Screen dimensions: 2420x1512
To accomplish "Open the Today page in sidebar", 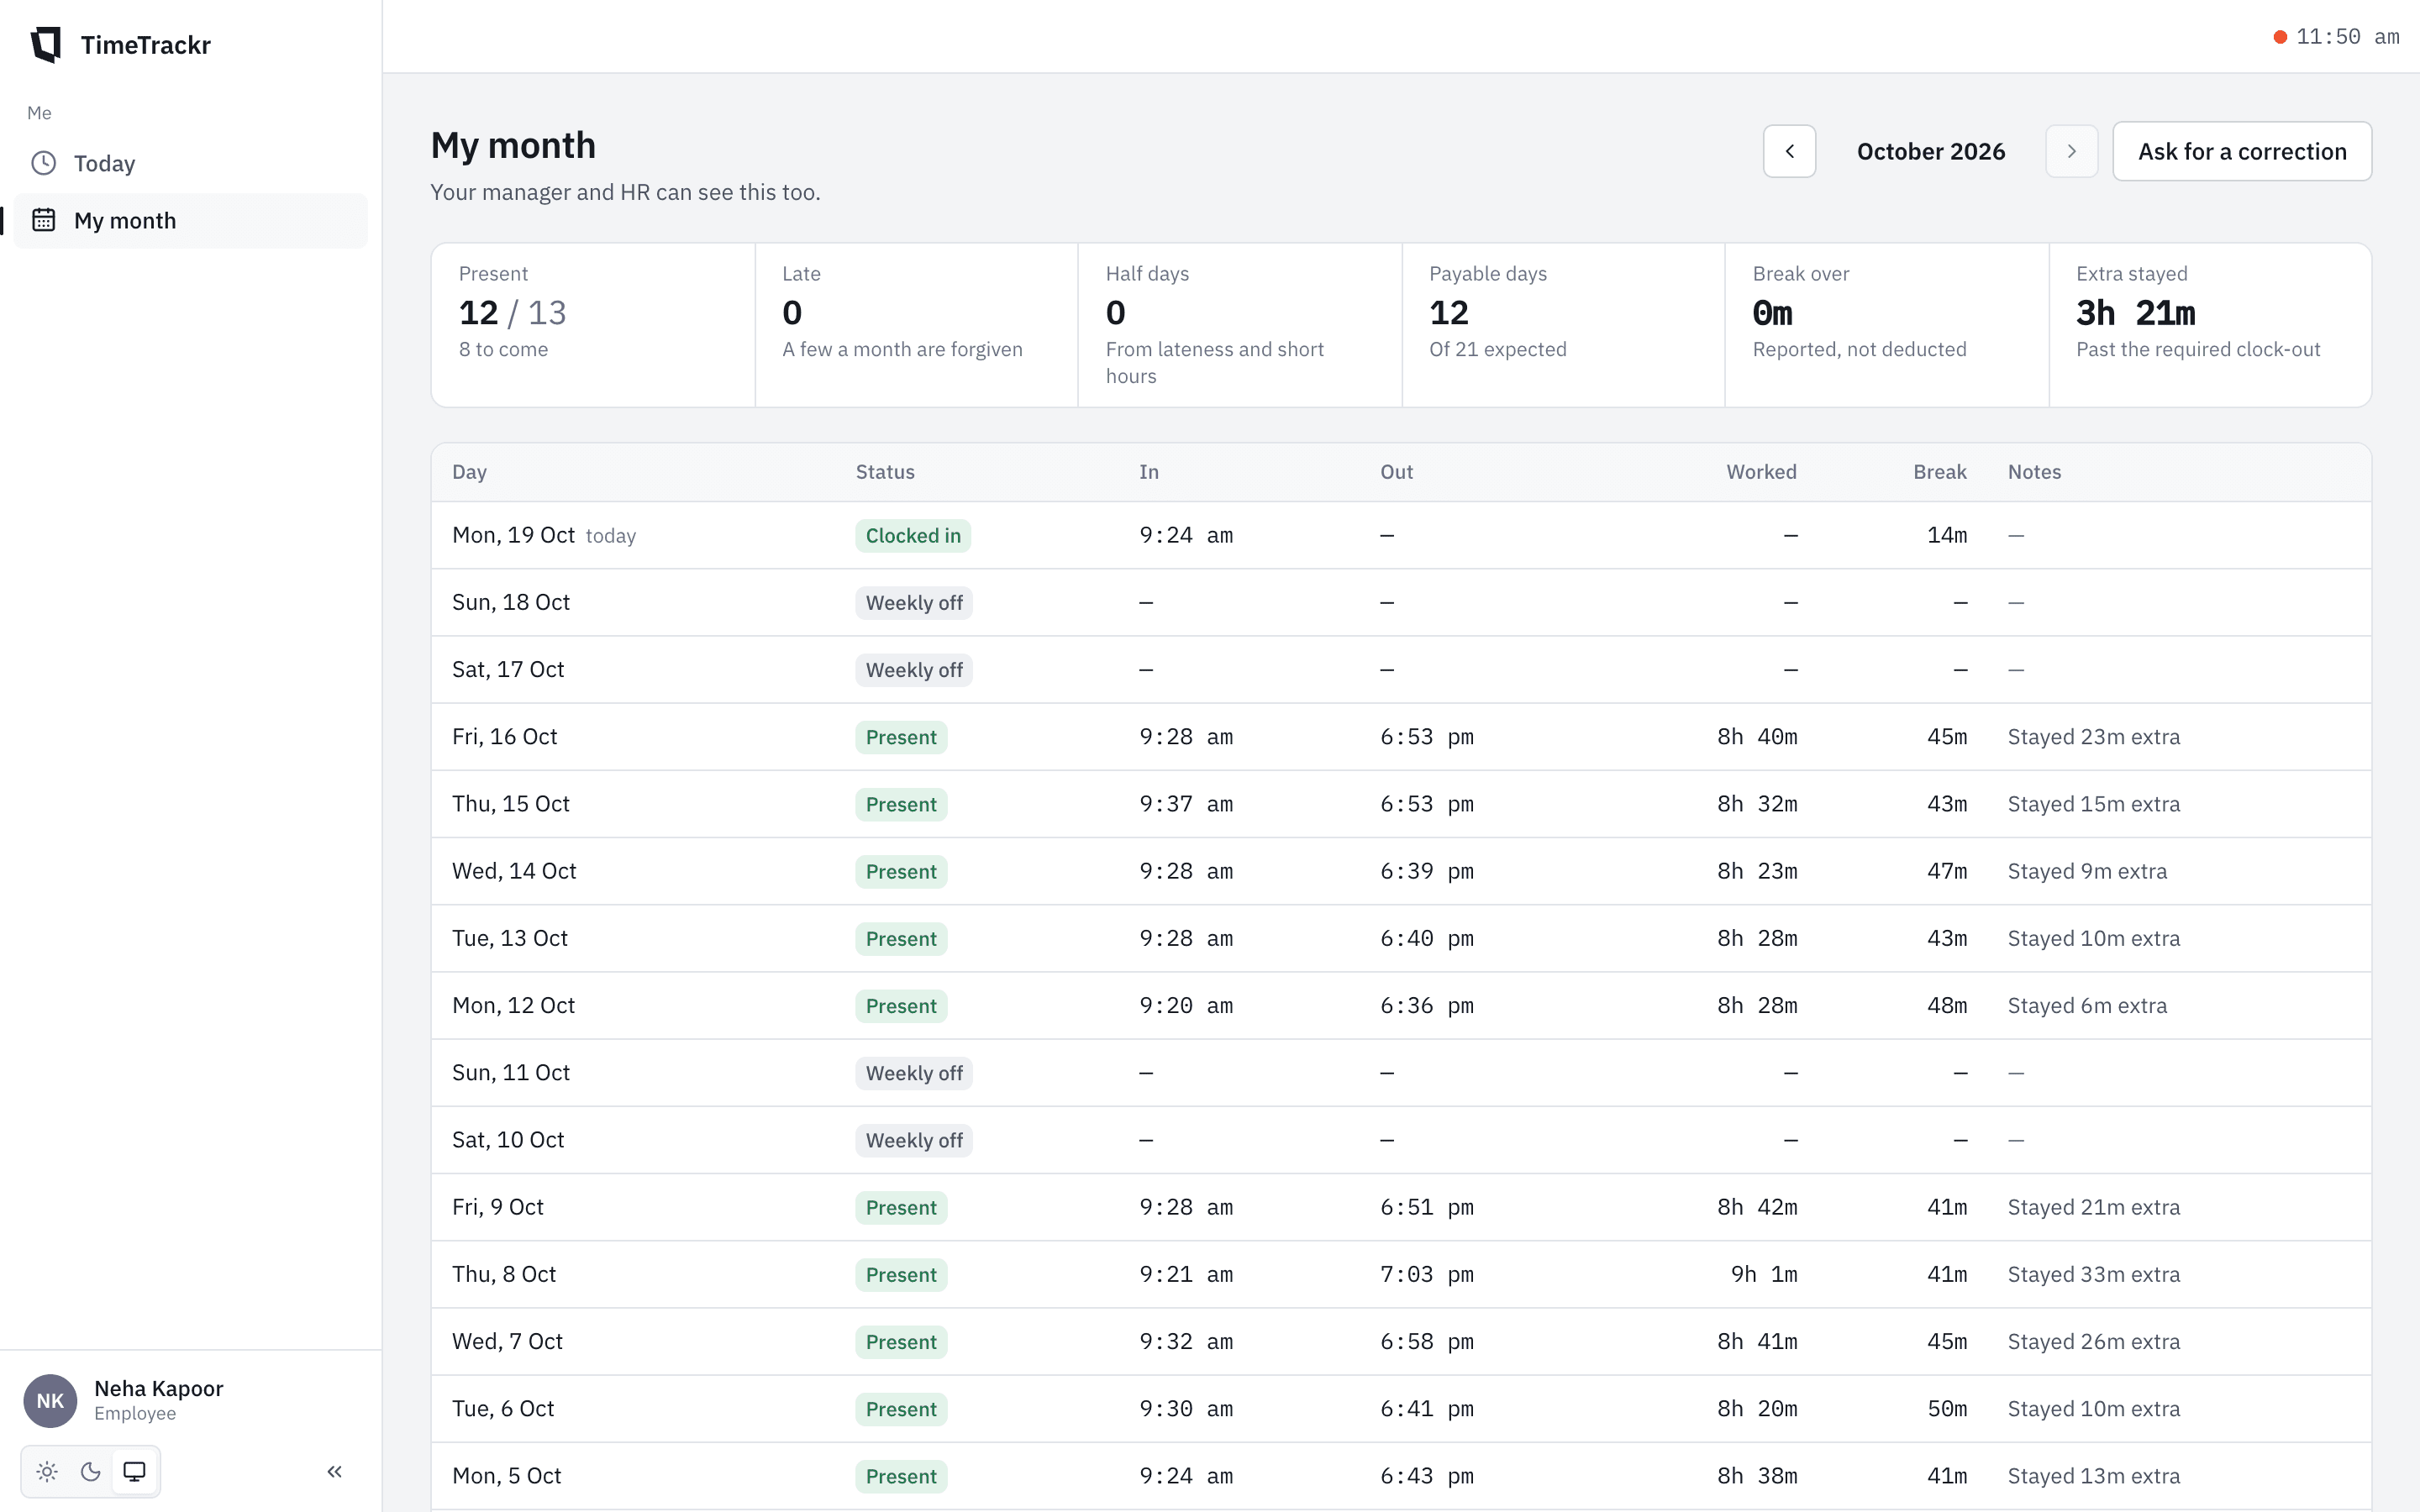I will click(x=190, y=163).
